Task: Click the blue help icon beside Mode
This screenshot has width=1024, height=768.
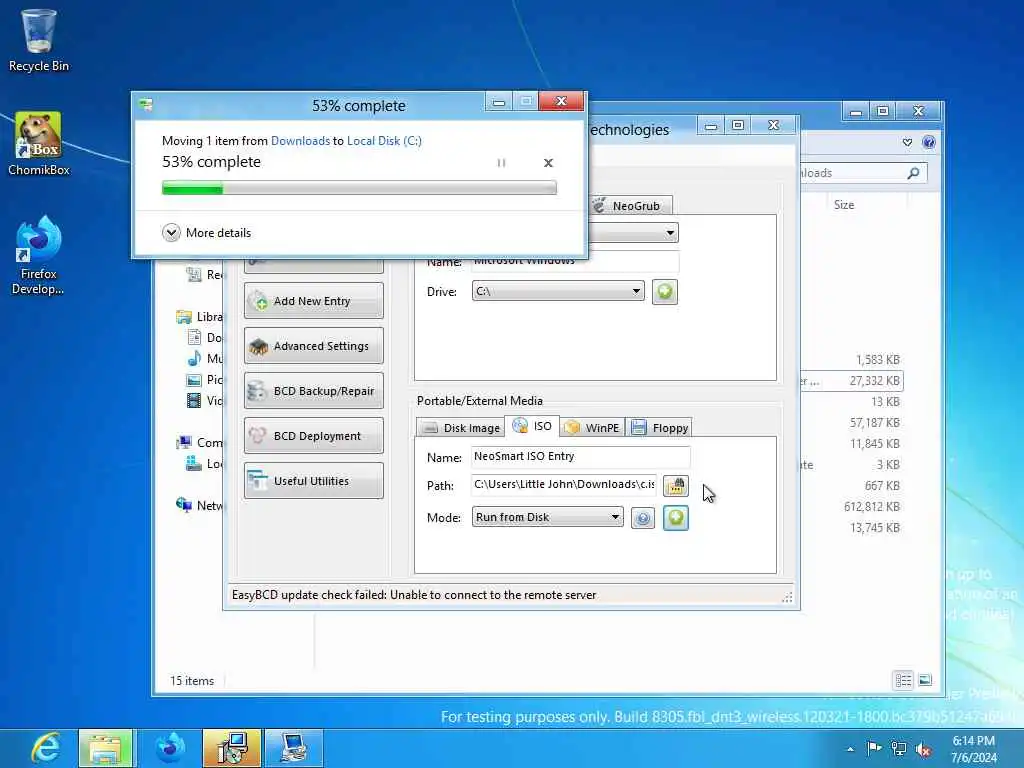Action: tap(643, 519)
